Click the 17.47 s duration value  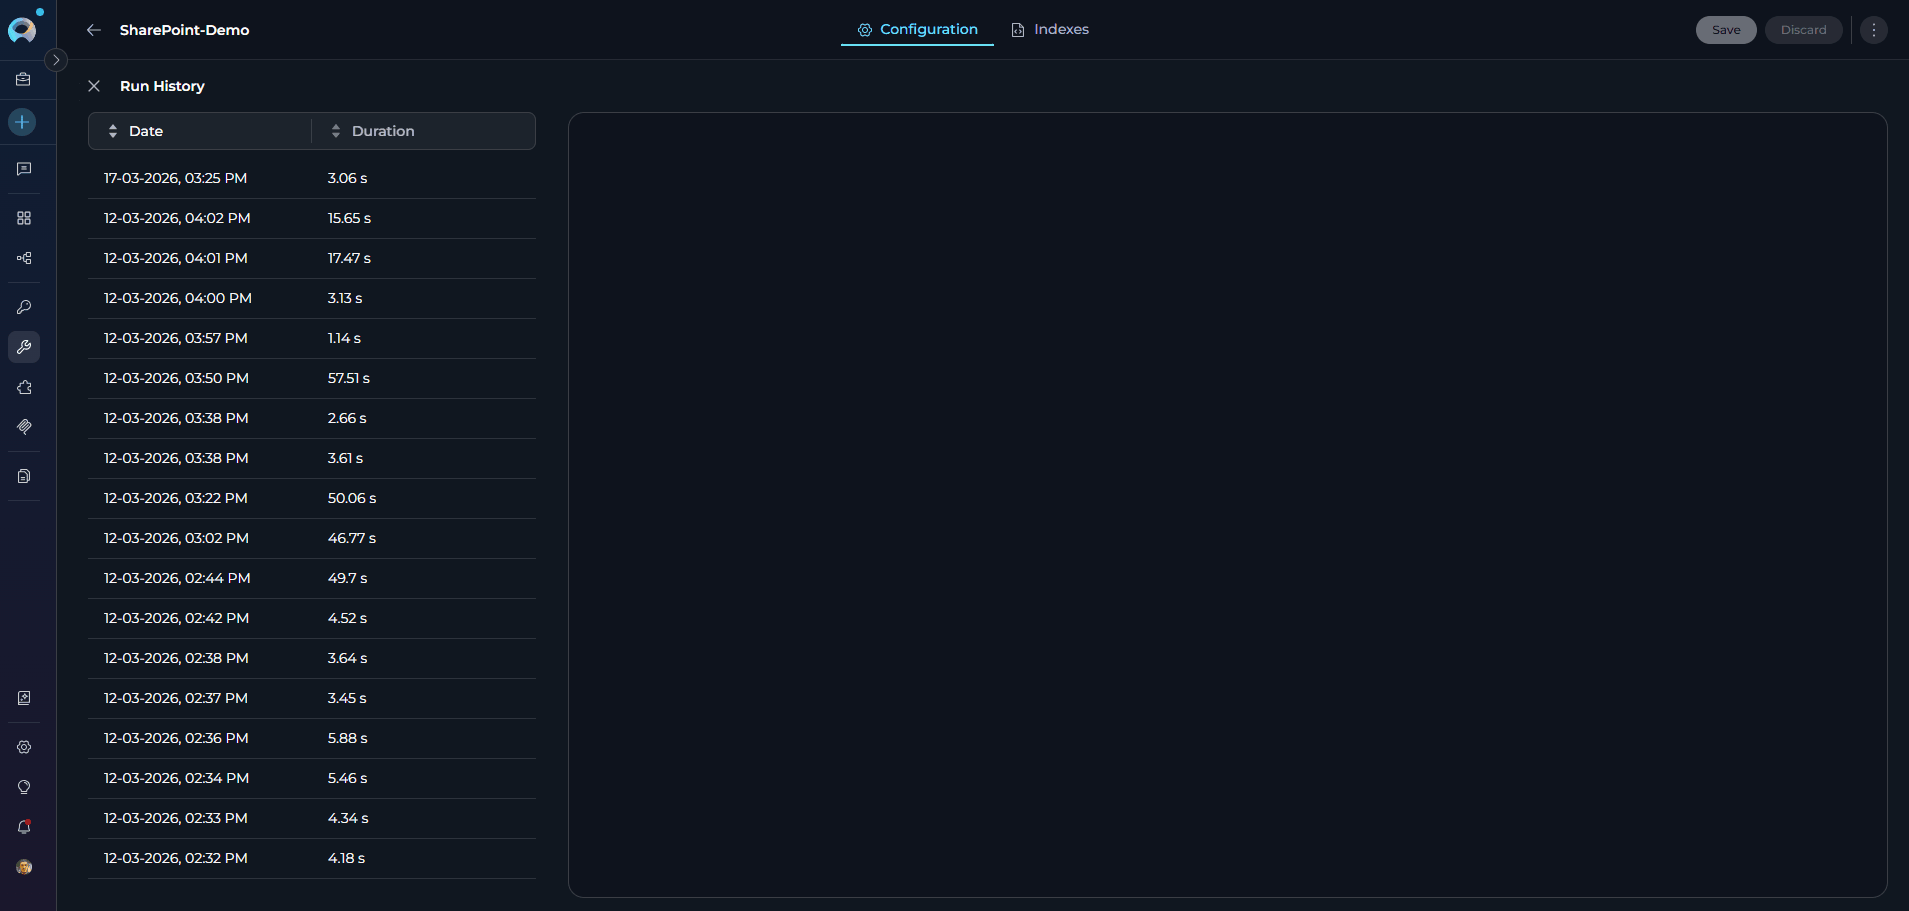pos(349,258)
